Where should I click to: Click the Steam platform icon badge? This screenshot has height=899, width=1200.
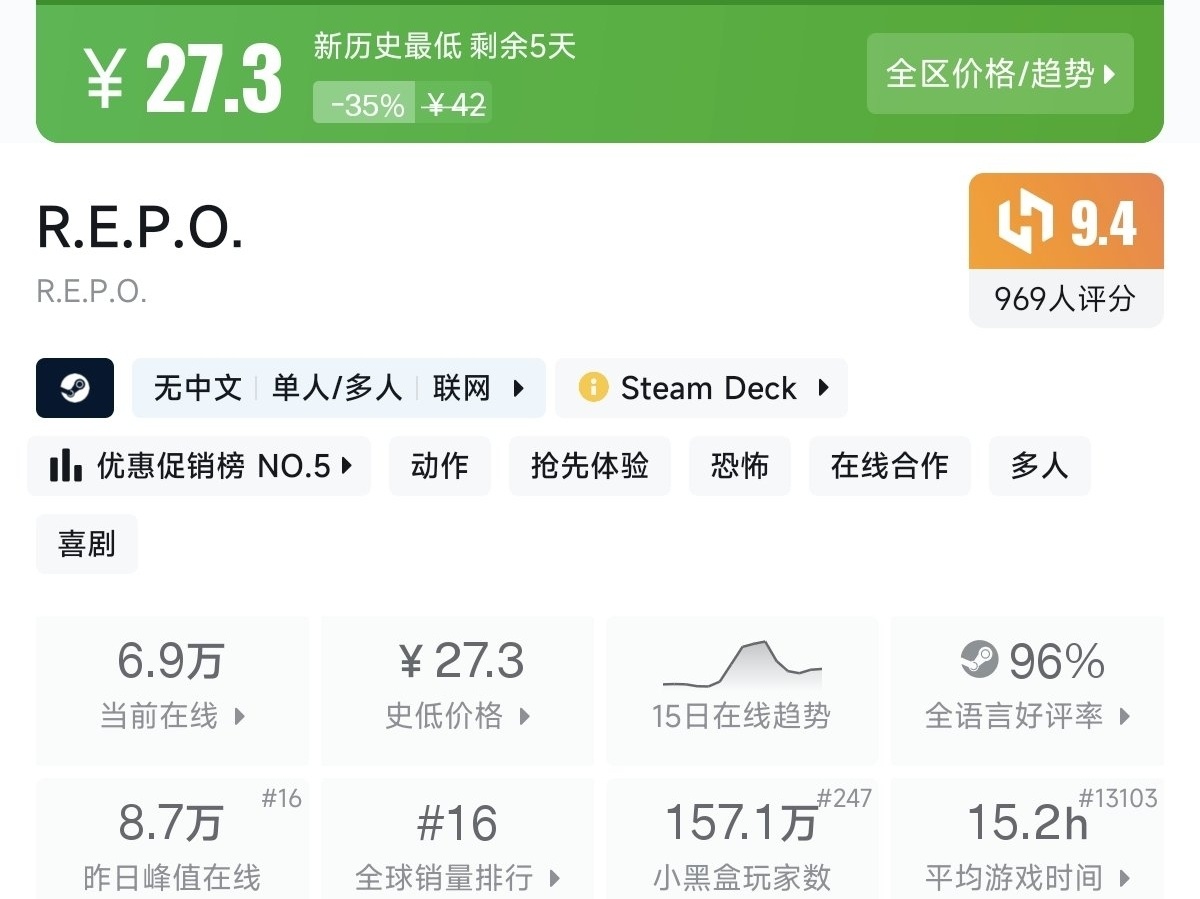click(75, 388)
